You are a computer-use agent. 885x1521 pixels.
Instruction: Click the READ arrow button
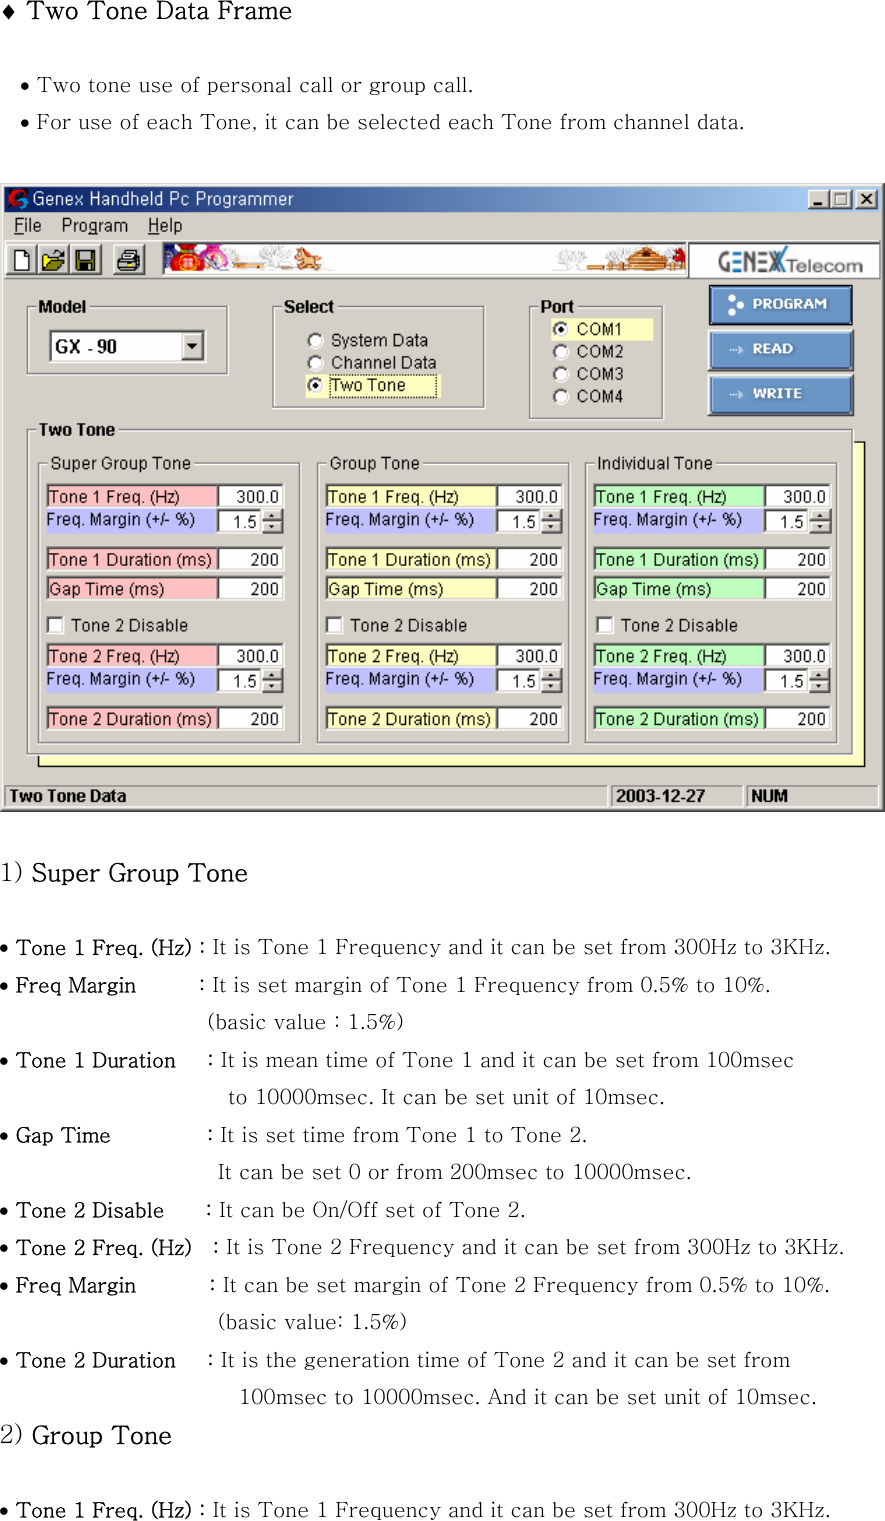pyautogui.click(x=780, y=349)
